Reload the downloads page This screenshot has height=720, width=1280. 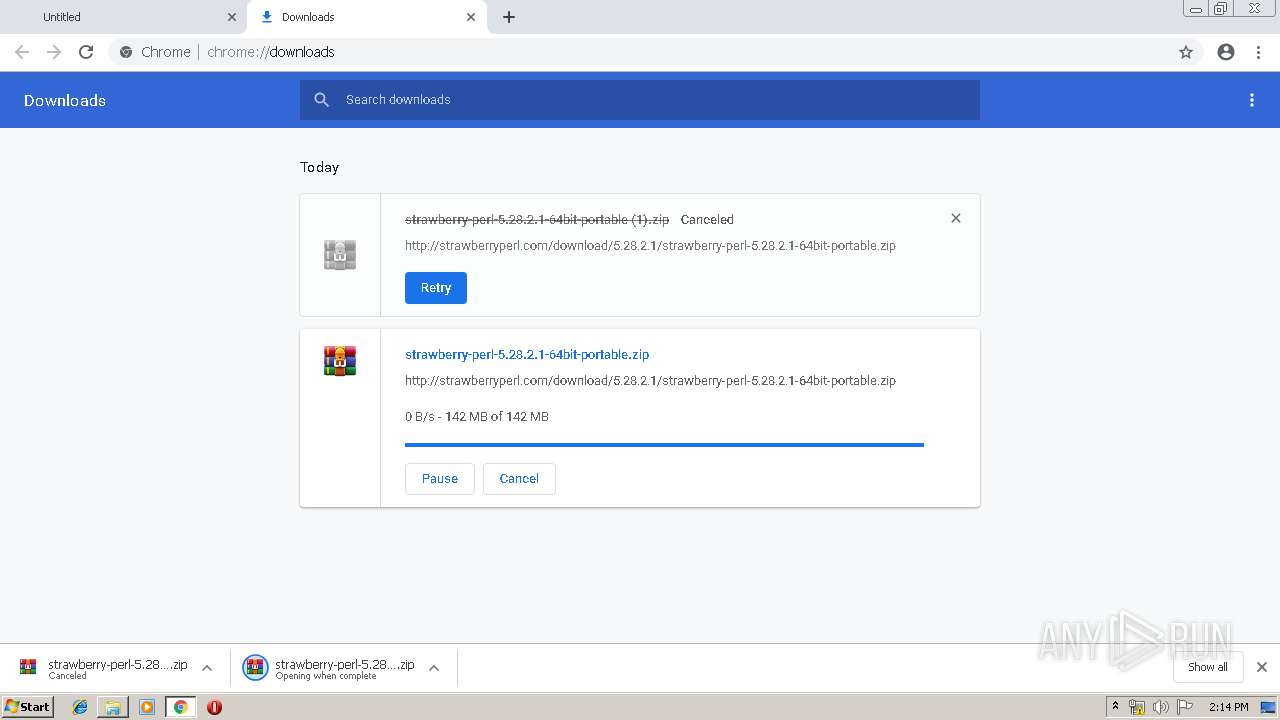click(x=86, y=52)
